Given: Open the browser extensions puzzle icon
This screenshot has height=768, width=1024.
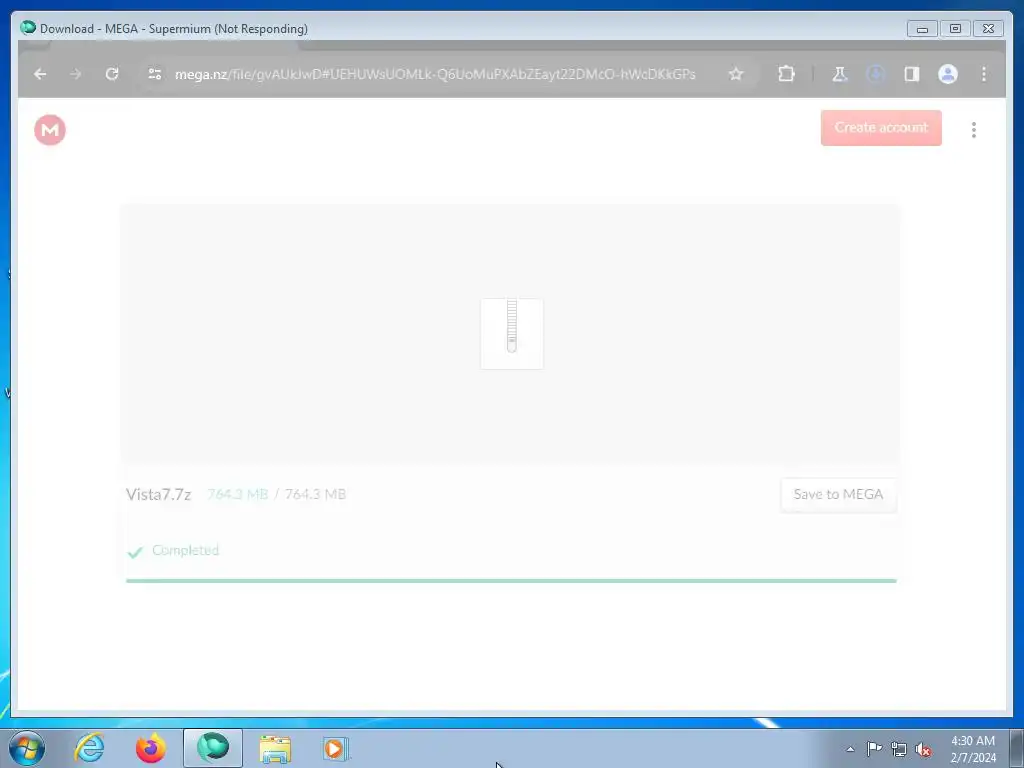Looking at the screenshot, I should 786,74.
